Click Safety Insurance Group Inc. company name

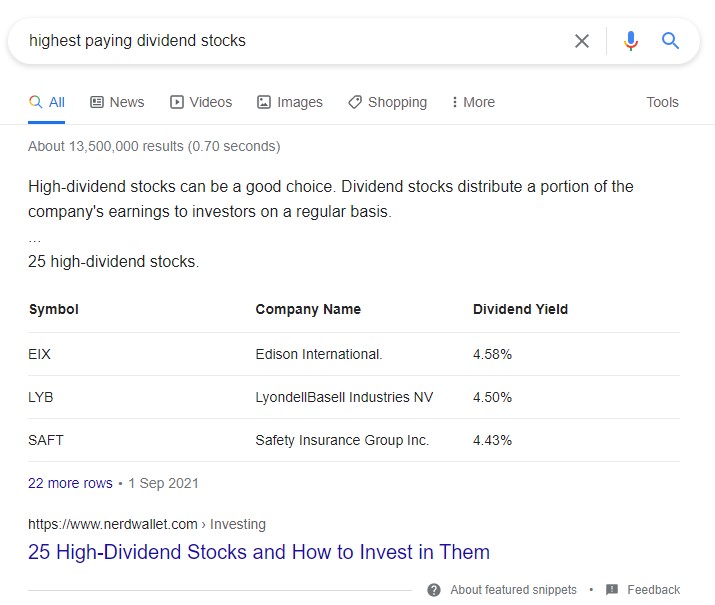click(x=342, y=440)
